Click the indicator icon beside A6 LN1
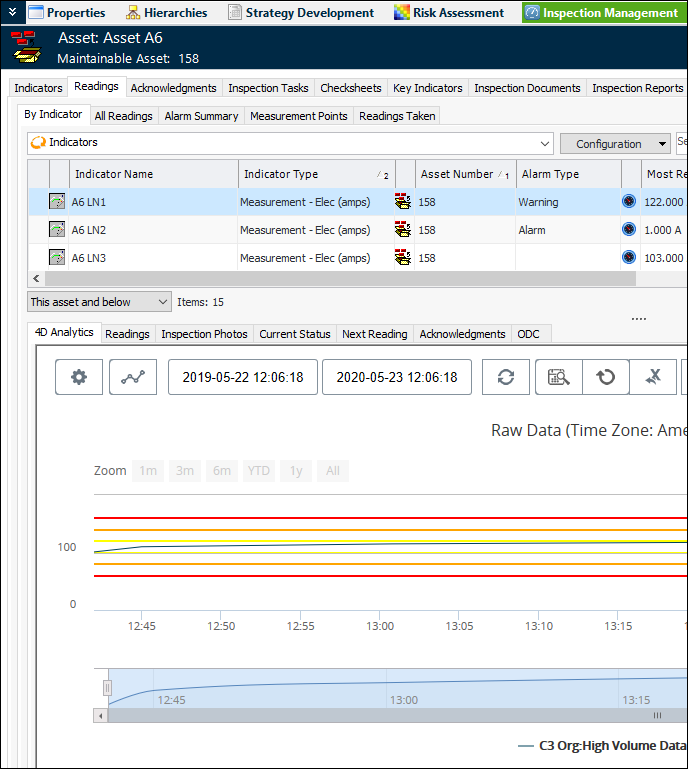The width and height of the screenshot is (688, 769). (x=57, y=202)
